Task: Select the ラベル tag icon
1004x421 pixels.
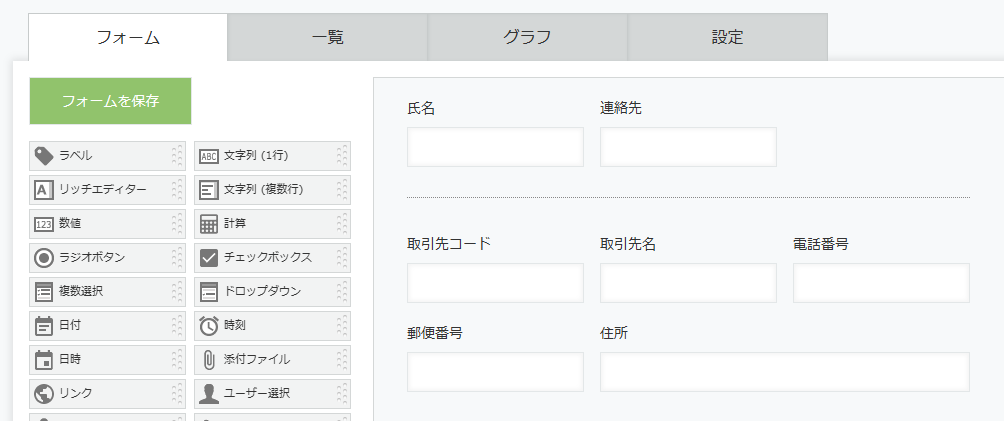Action: (44, 156)
